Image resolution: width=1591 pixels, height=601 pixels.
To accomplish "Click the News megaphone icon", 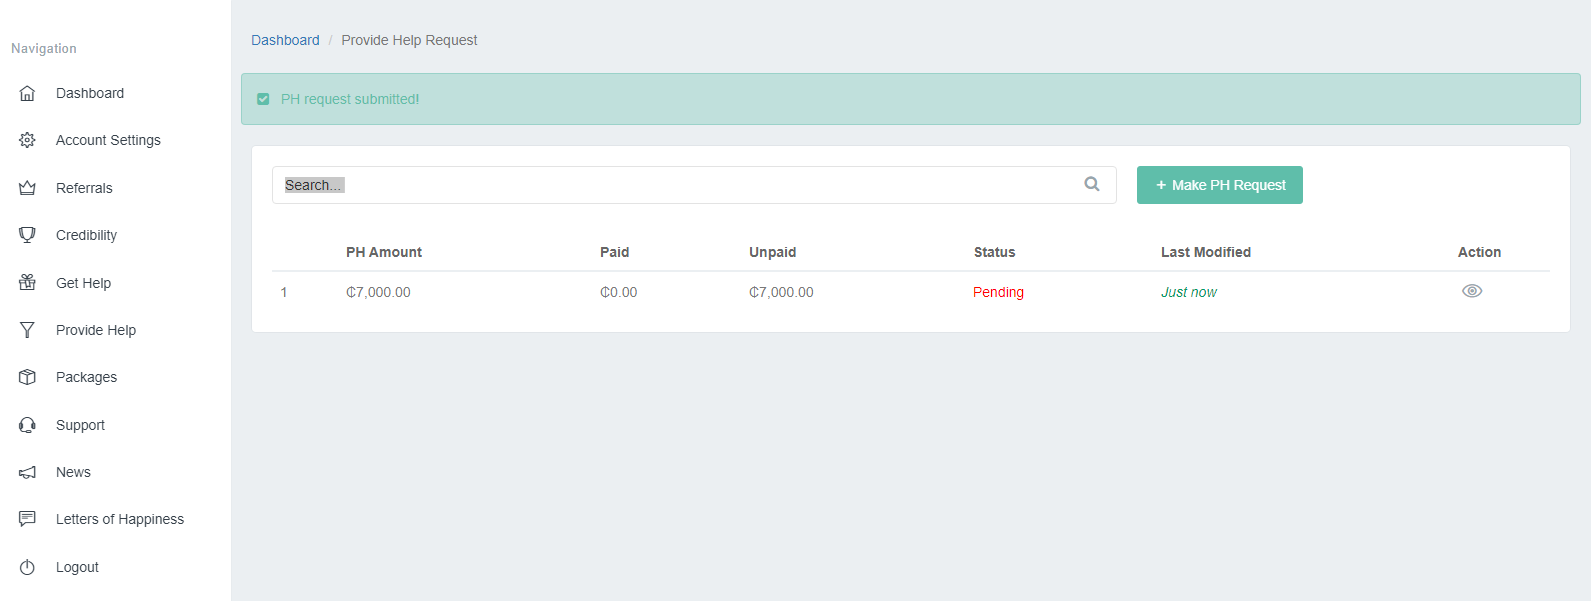I will point(27,472).
